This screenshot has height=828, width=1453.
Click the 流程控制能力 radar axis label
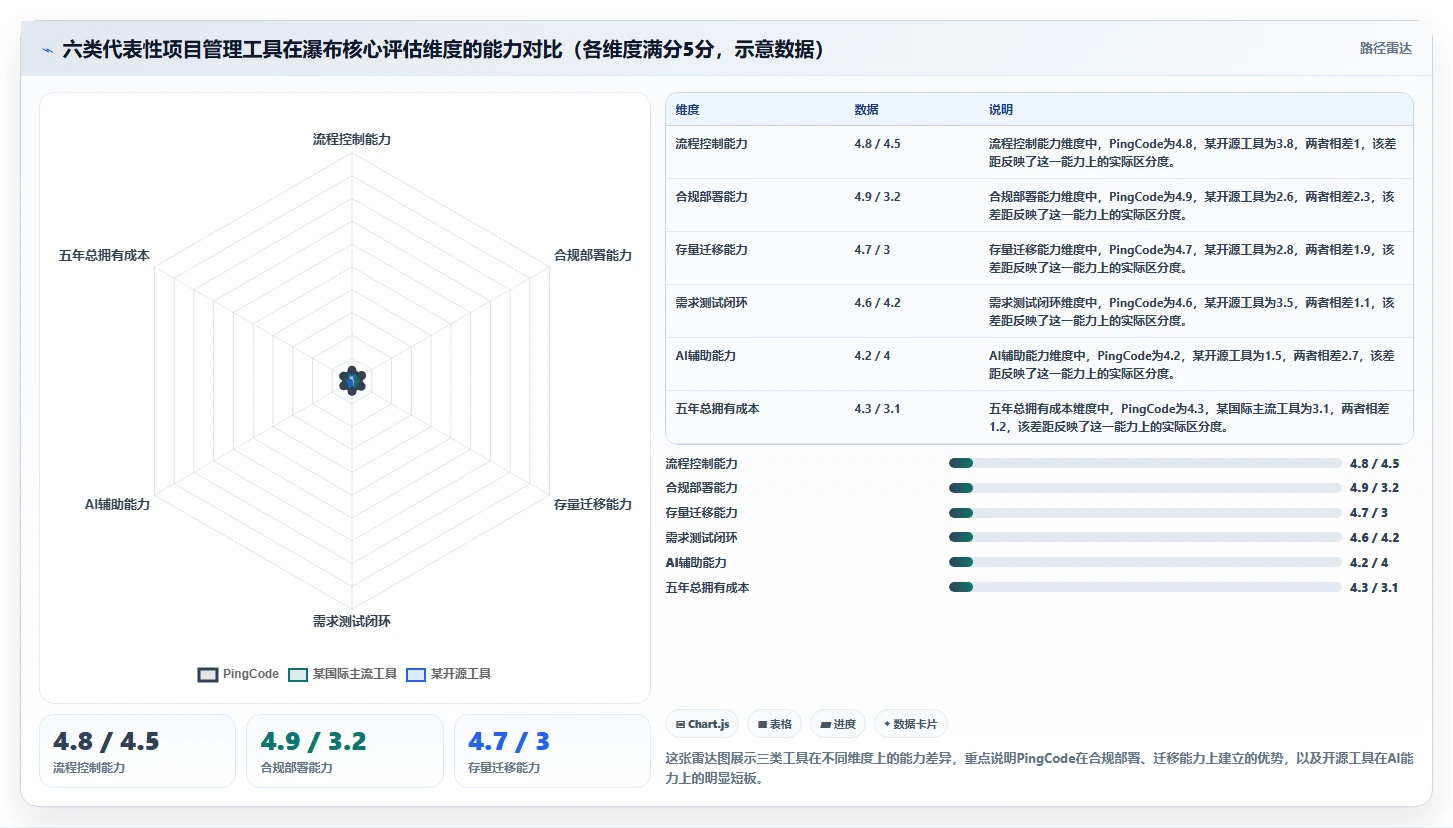pyautogui.click(x=352, y=139)
